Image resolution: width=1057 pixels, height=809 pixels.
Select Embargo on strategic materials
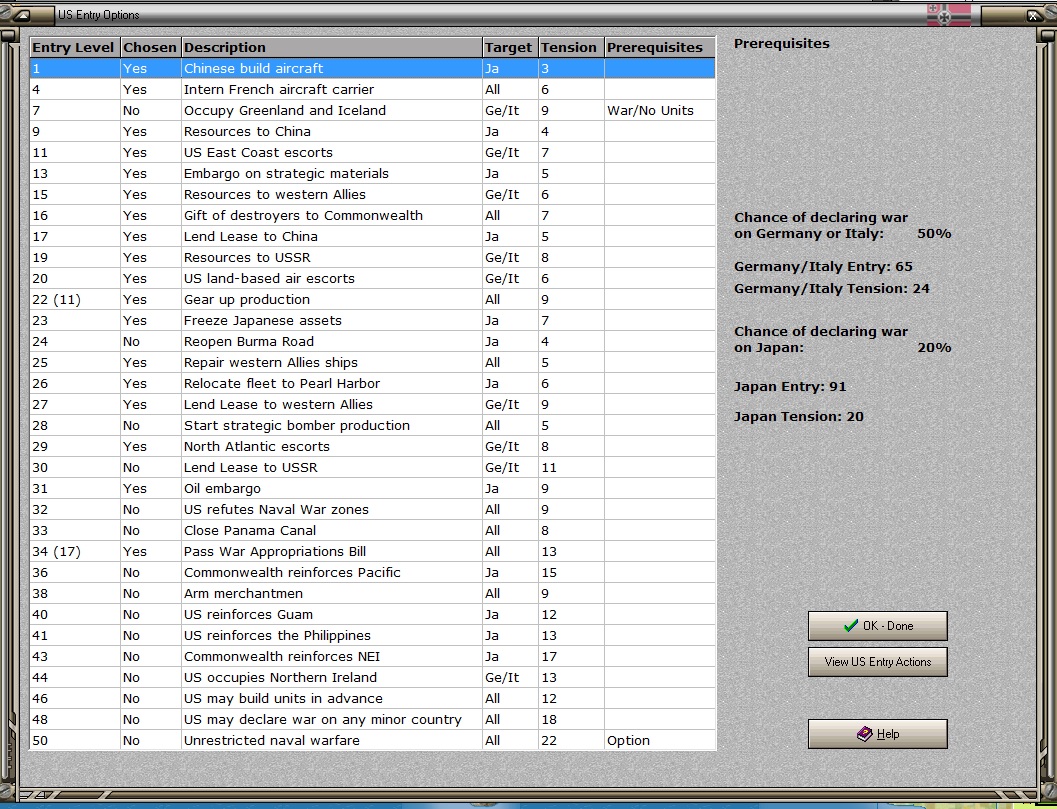click(x=372, y=173)
